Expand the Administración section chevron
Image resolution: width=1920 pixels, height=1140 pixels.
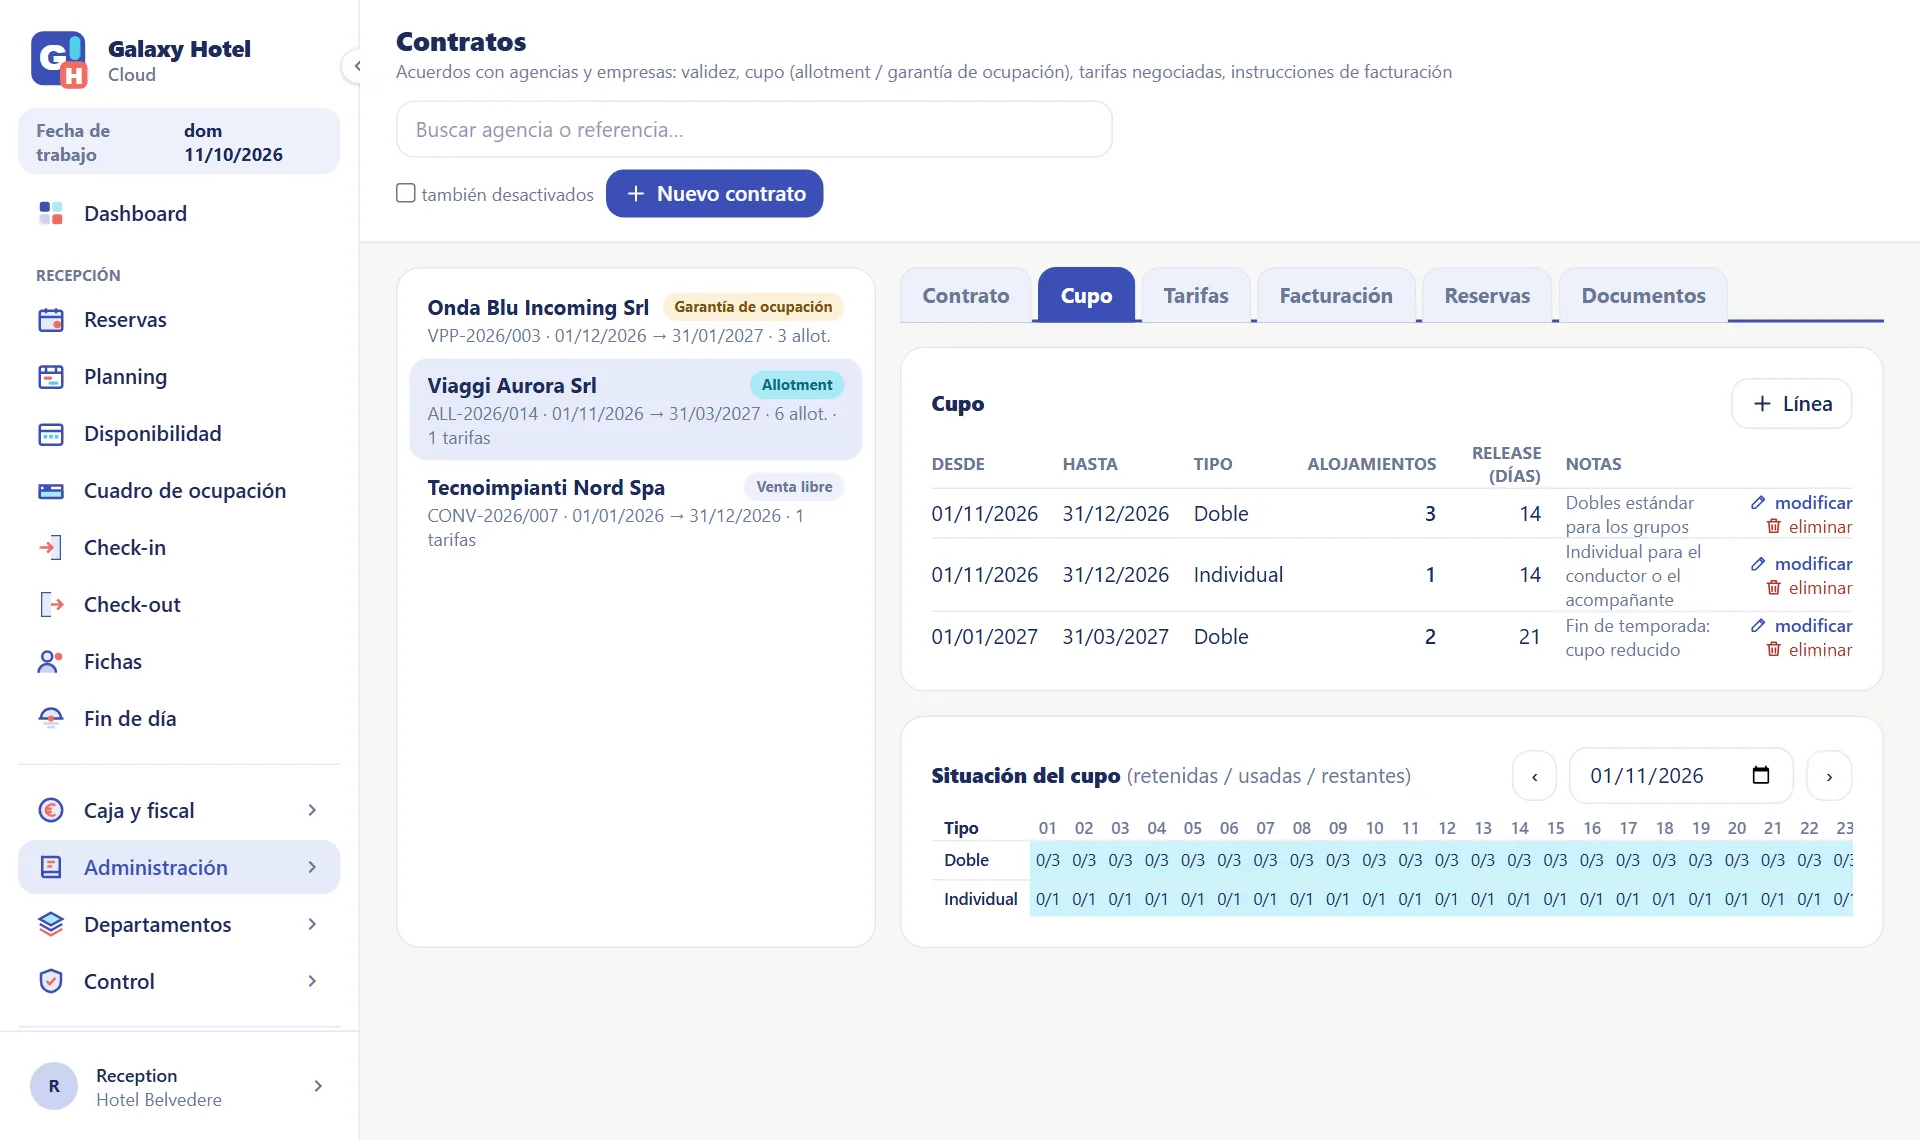coord(313,868)
